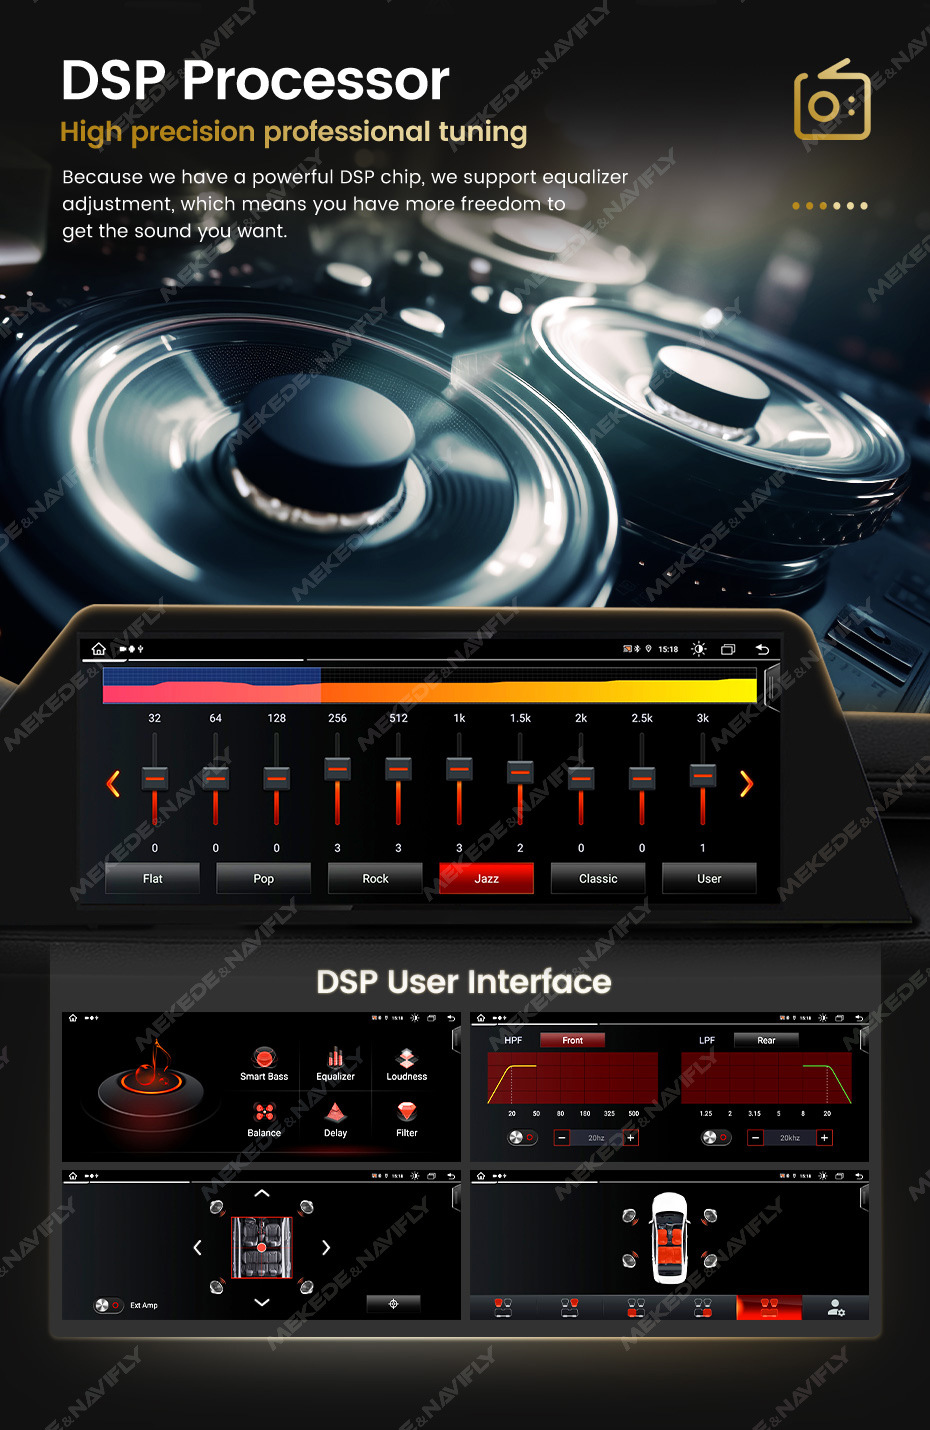Open the Smart Bass icon
The height and width of the screenshot is (1430, 930).
tap(264, 1058)
